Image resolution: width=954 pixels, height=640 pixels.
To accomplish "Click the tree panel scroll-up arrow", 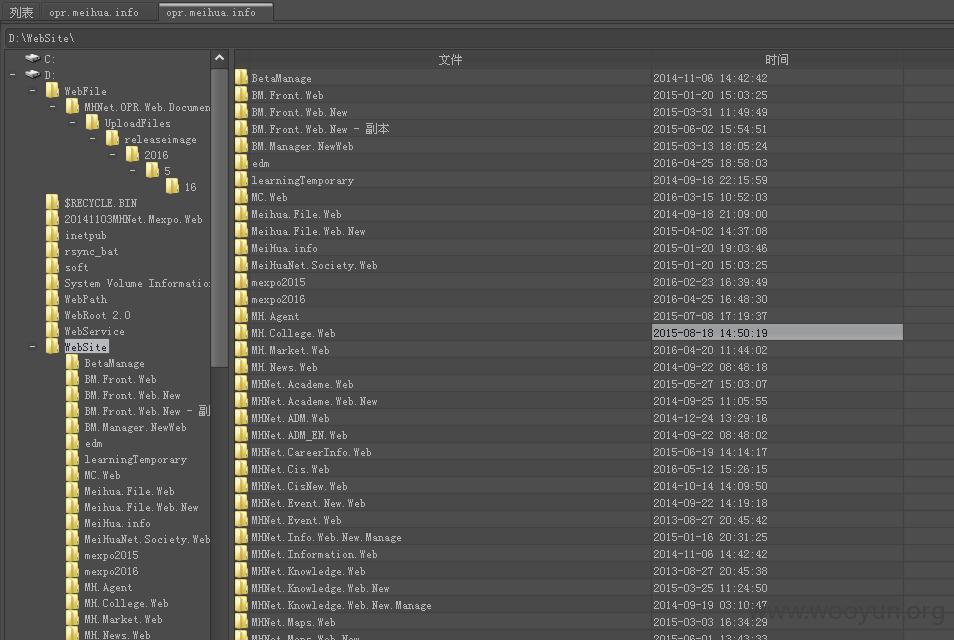I will [x=220, y=58].
